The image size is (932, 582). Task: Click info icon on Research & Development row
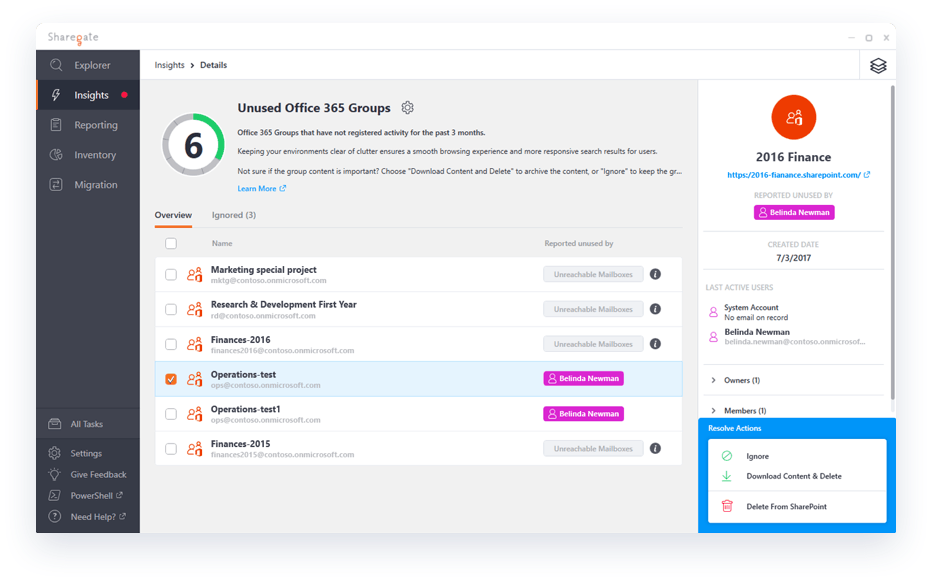coord(655,309)
